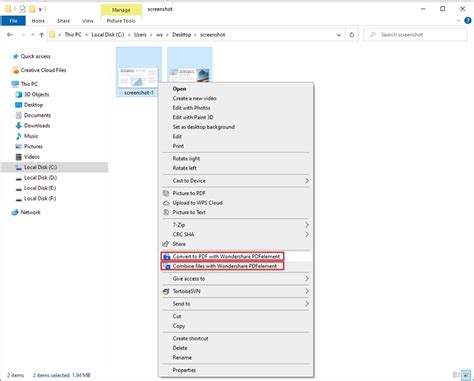
Task: Click Users in the address breadcrumb
Action: pos(140,35)
